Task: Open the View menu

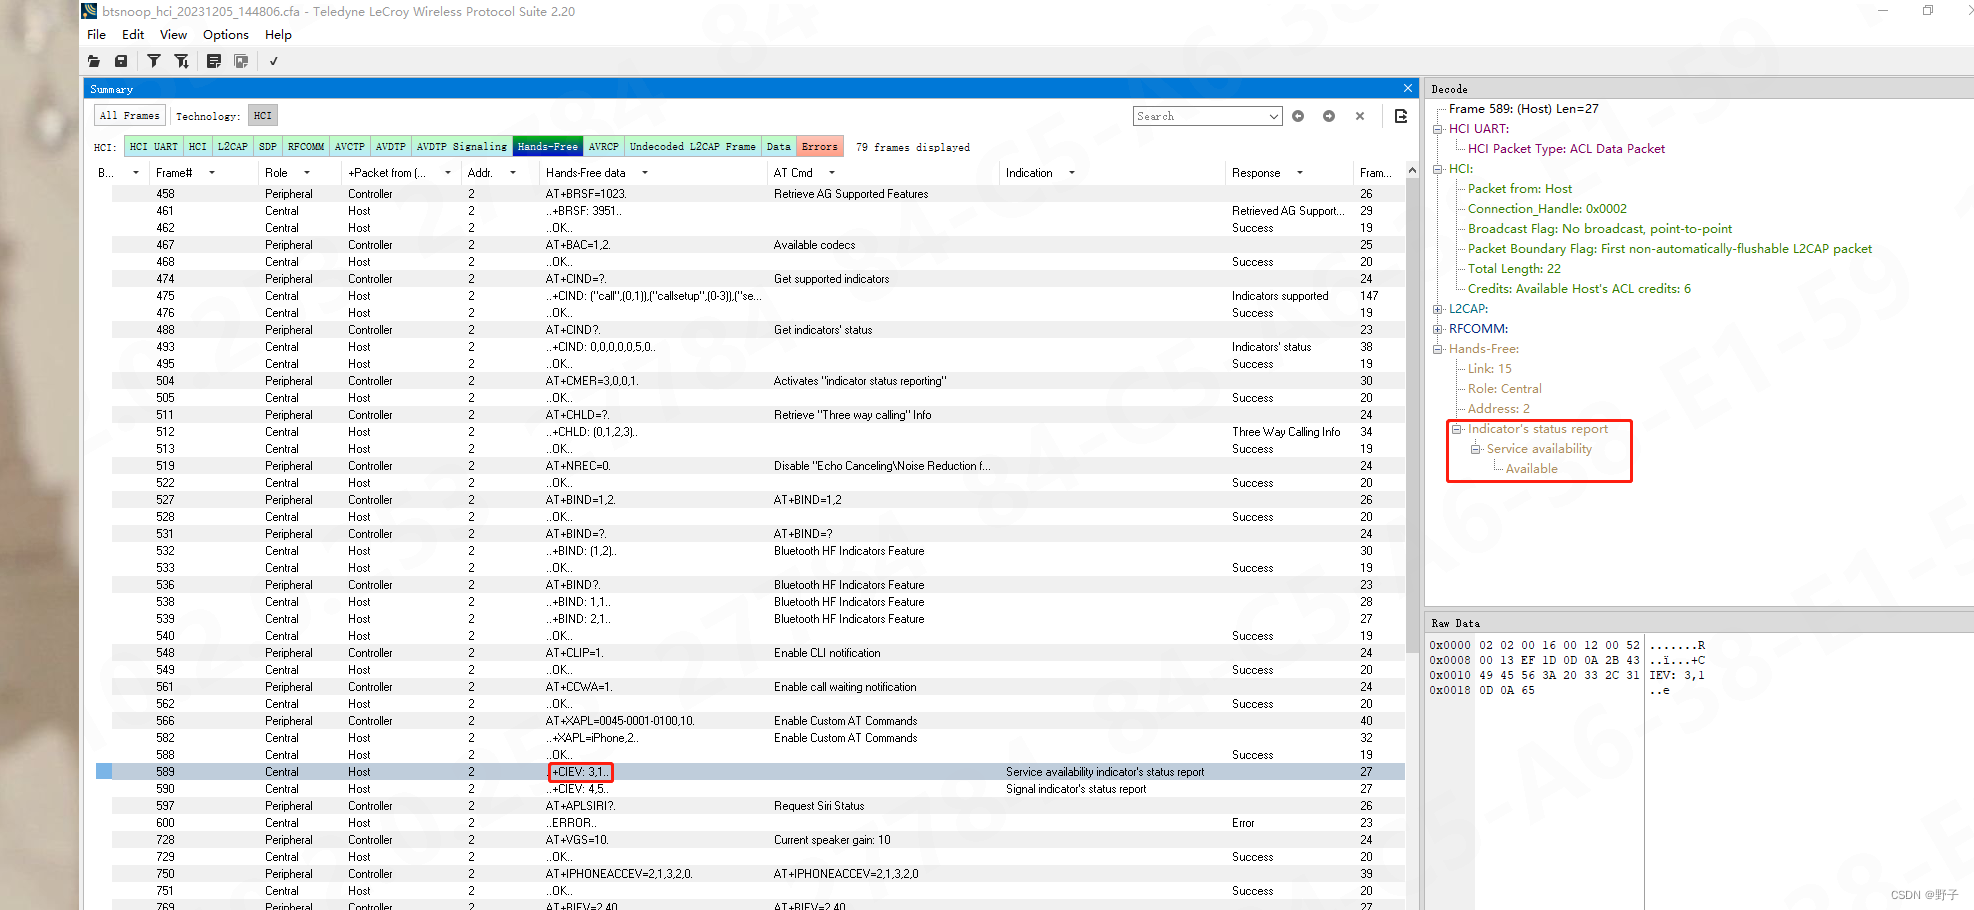Action: pyautogui.click(x=172, y=34)
